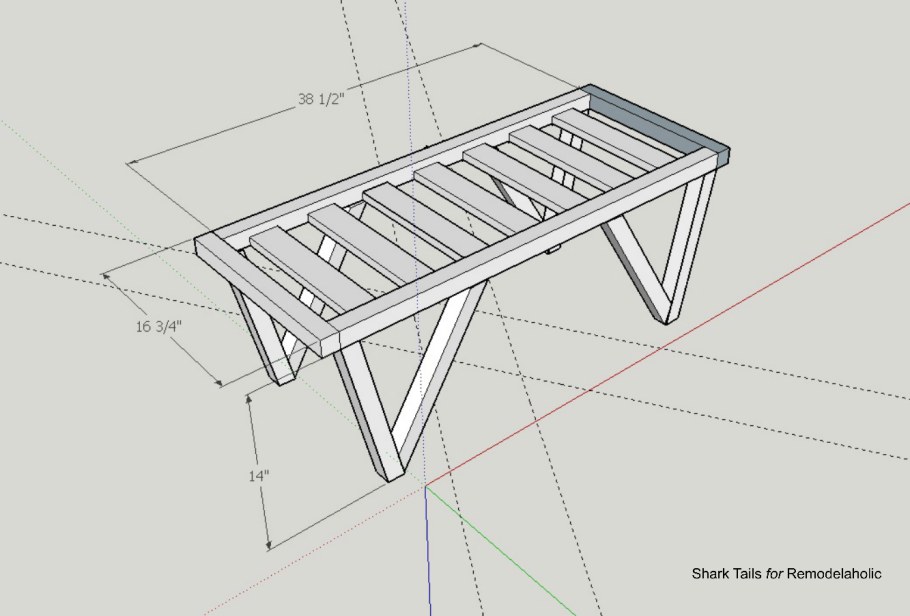
Task: Click the green axis line
Action: (x=520, y=549)
